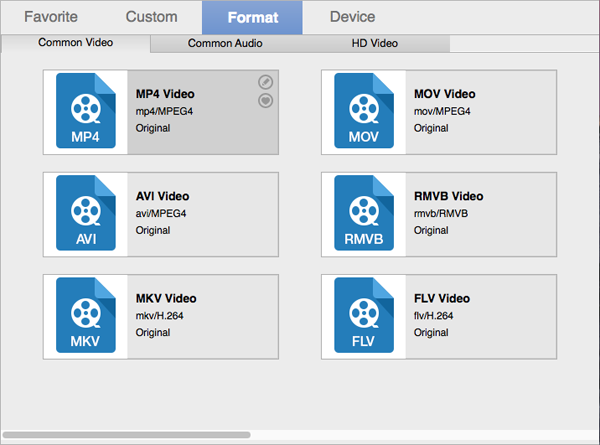Open the HD Video sub-tab
The image size is (600, 445).
375,44
